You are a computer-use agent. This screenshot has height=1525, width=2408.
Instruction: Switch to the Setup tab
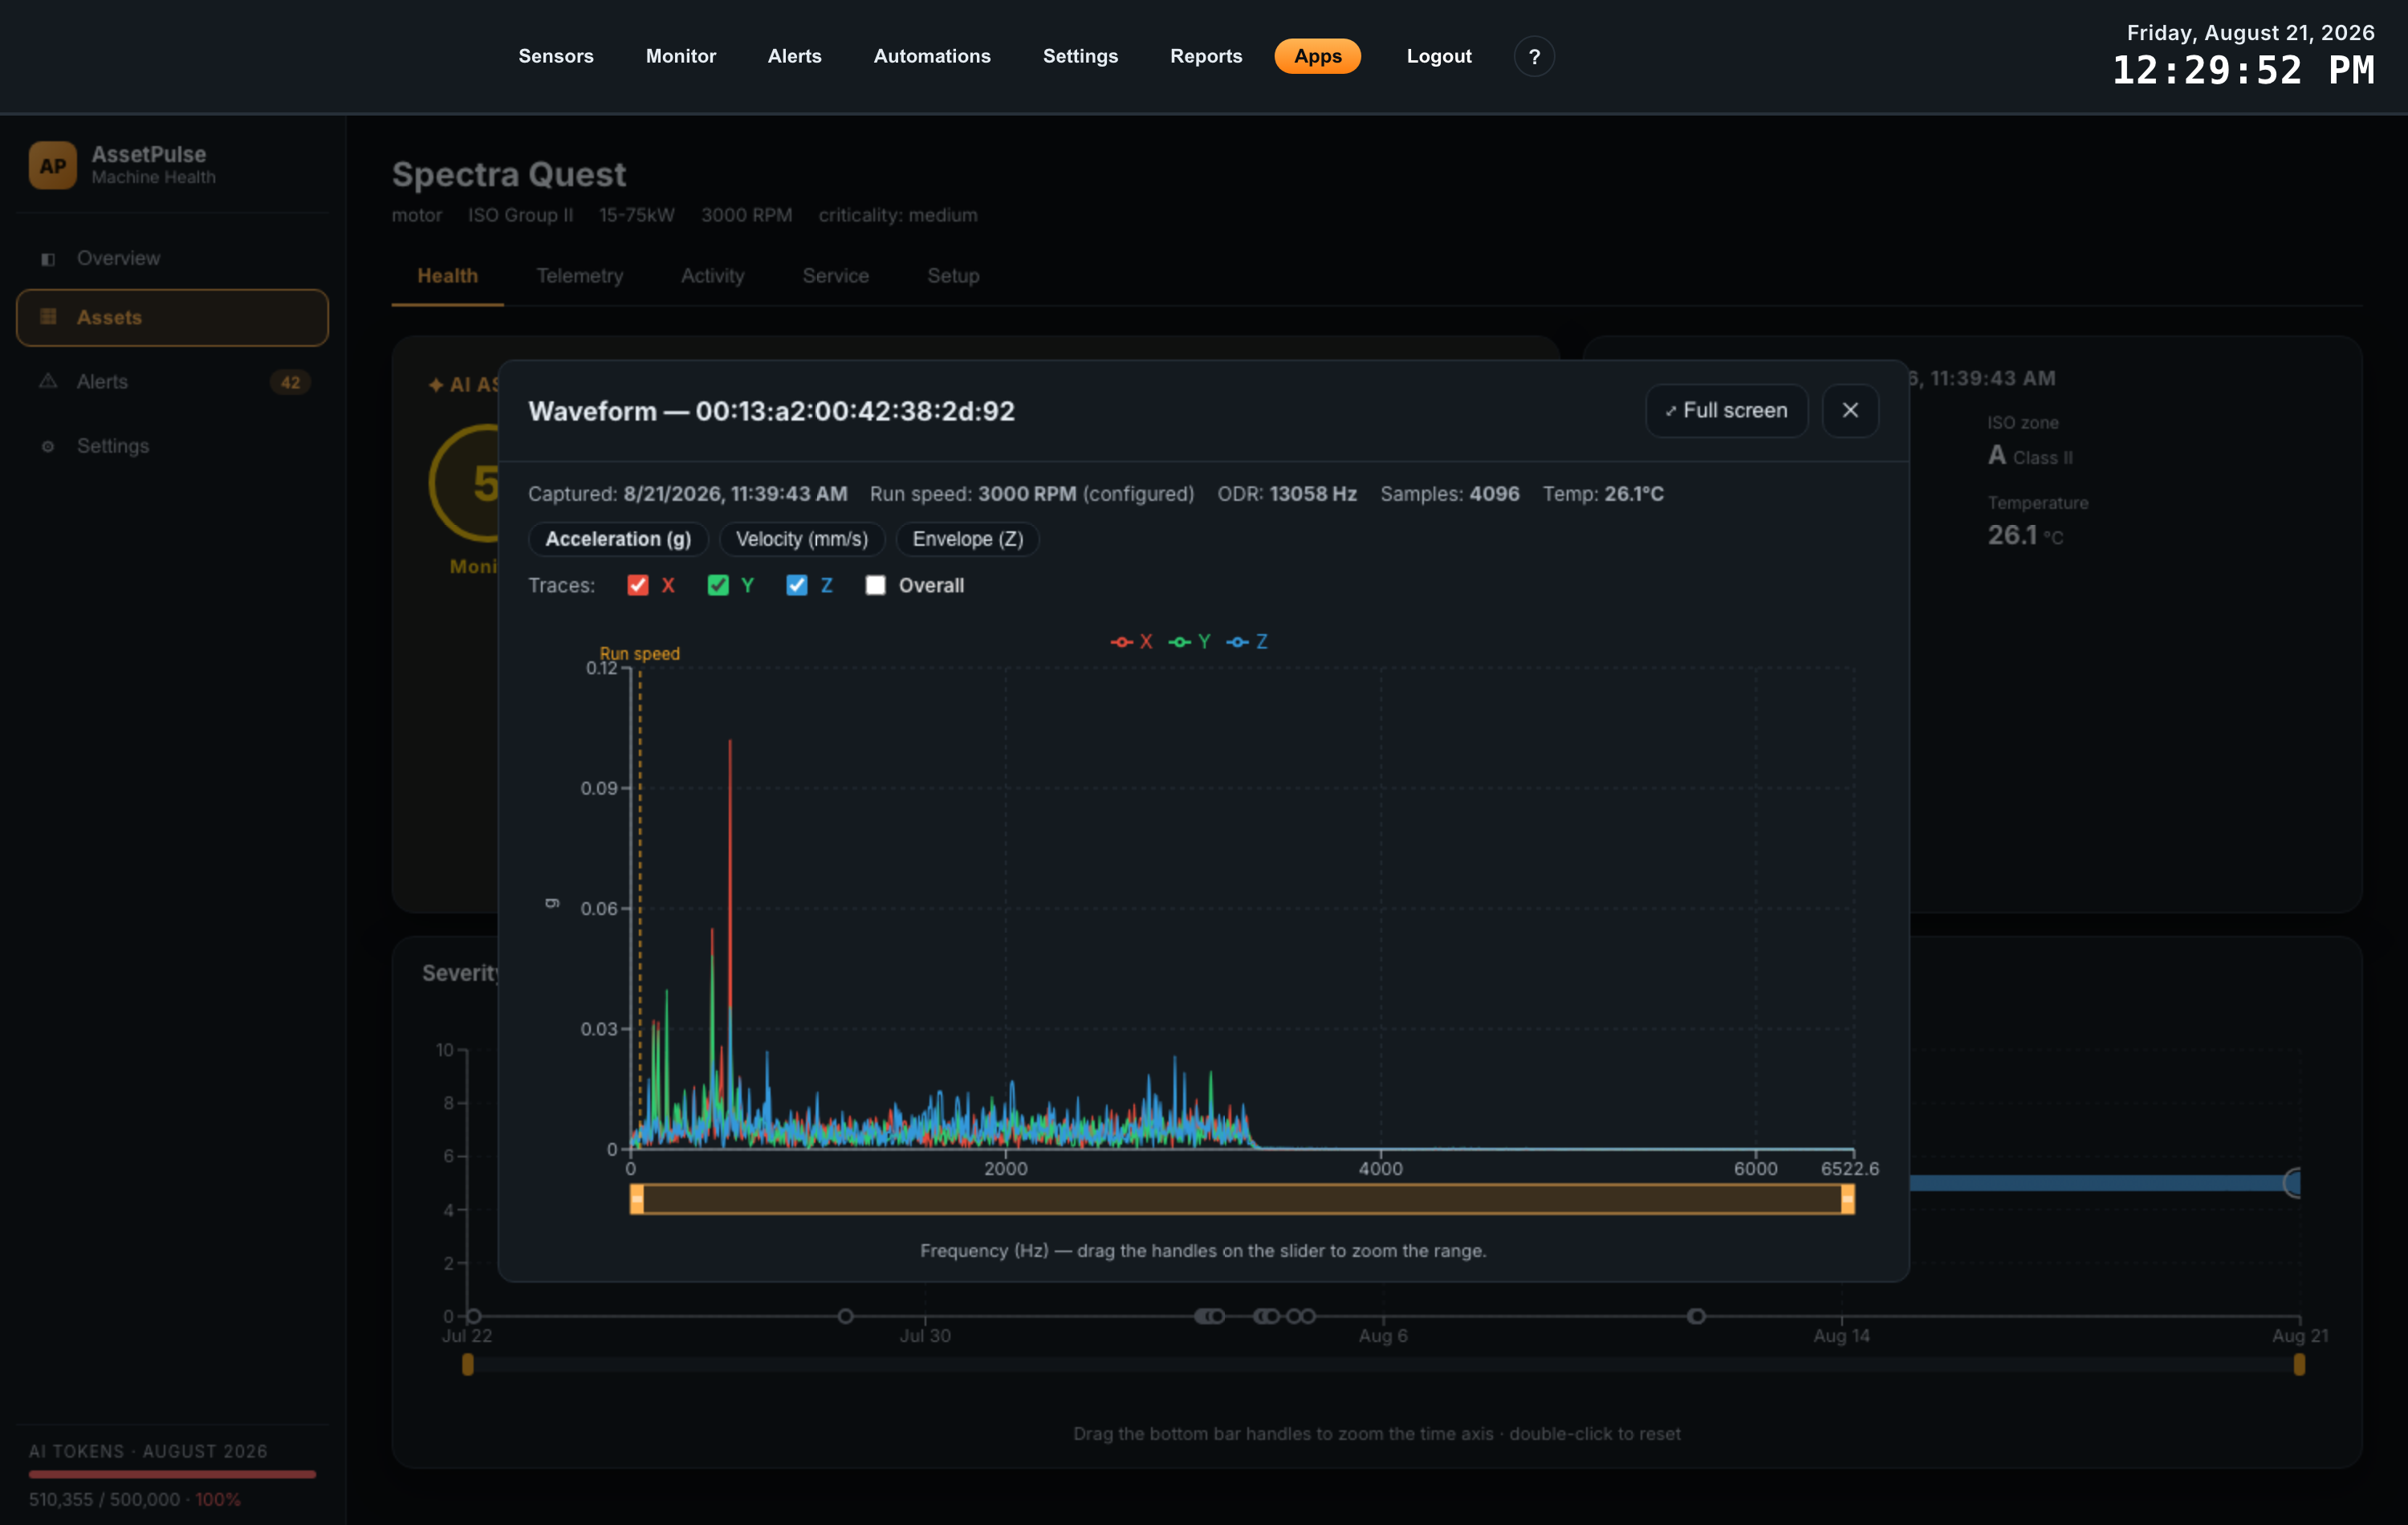pos(952,276)
